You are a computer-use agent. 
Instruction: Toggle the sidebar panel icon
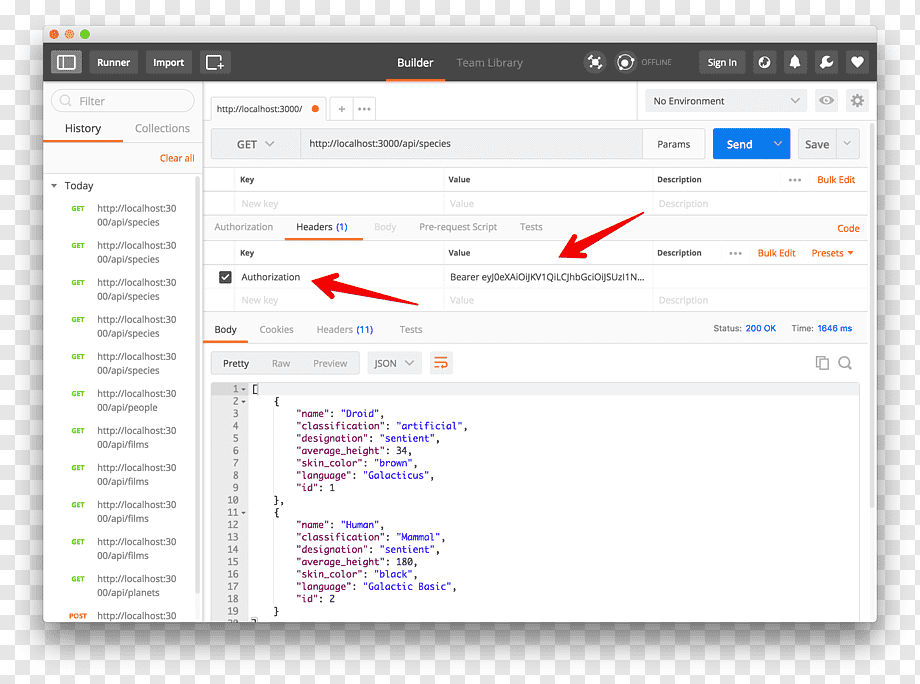(66, 62)
